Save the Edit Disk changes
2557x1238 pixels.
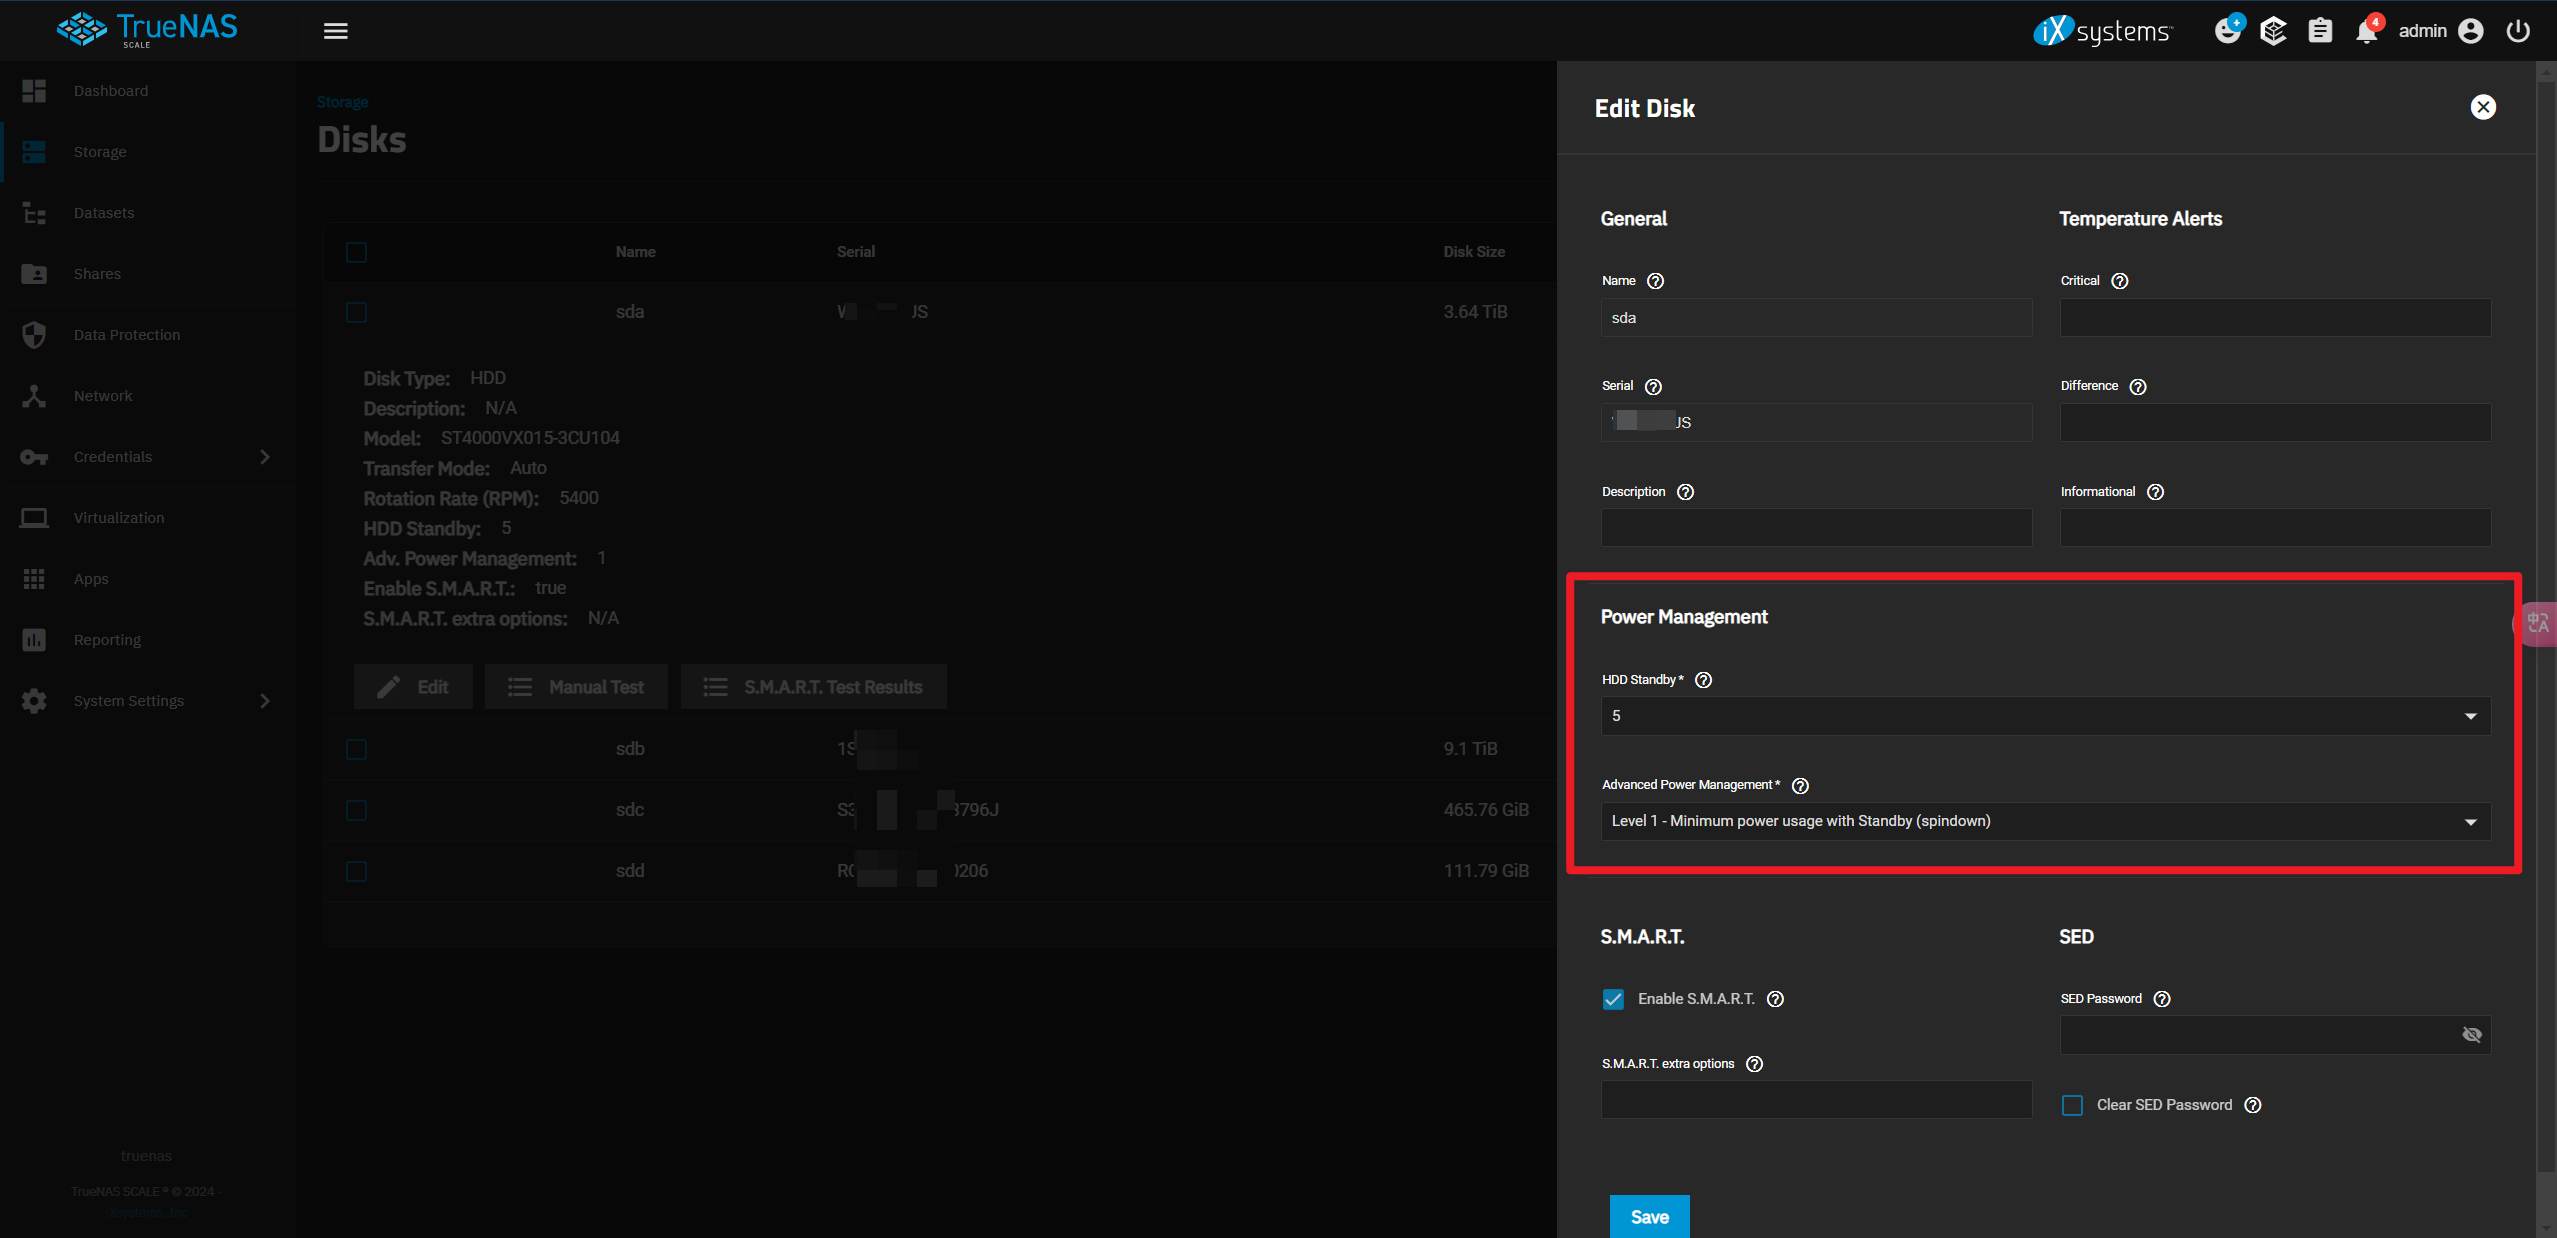tap(1649, 1216)
